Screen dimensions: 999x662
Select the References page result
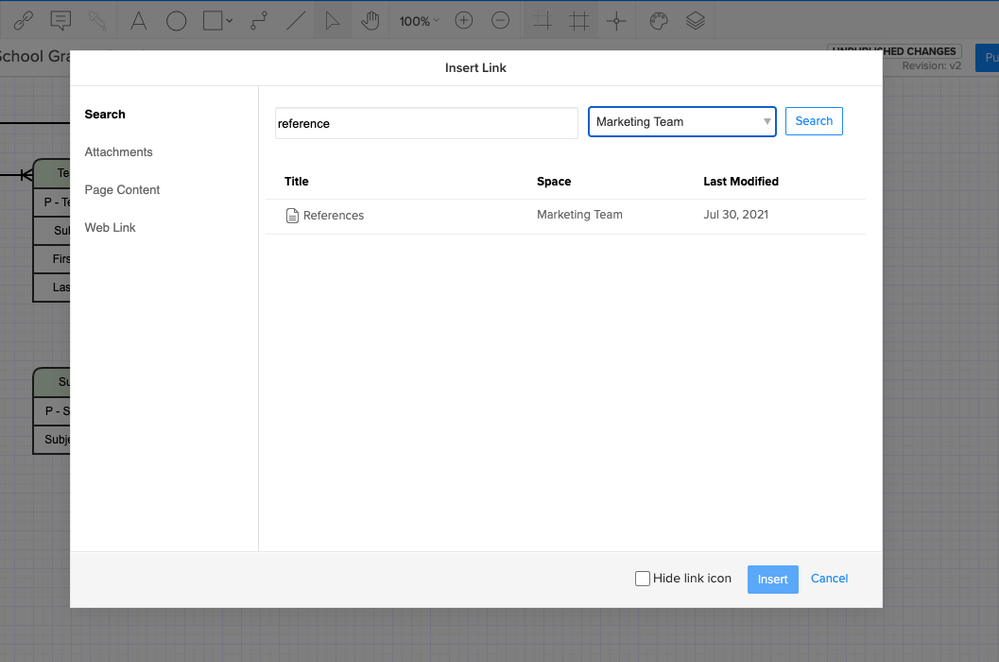pos(565,215)
